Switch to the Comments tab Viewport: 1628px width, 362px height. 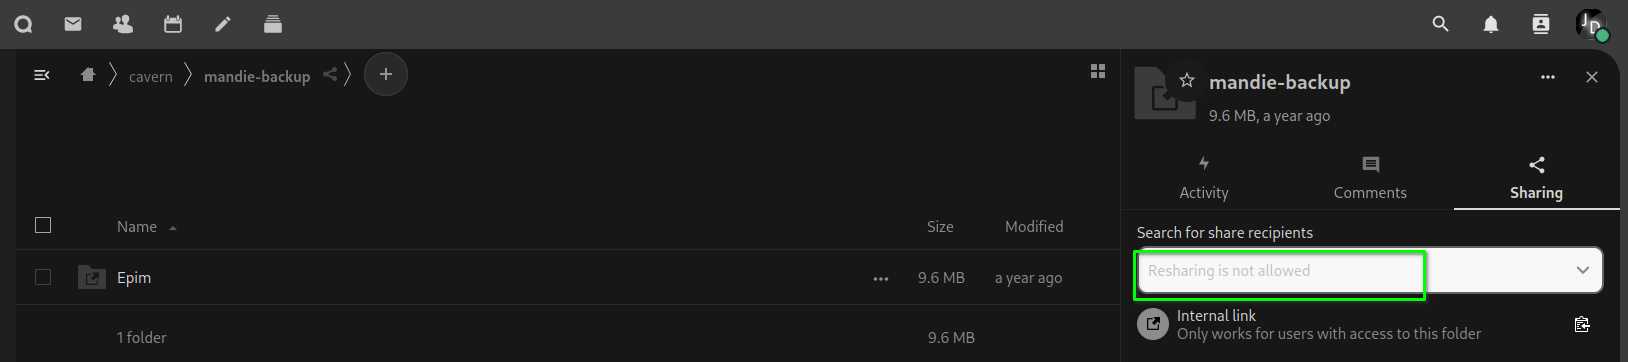pyautogui.click(x=1370, y=178)
